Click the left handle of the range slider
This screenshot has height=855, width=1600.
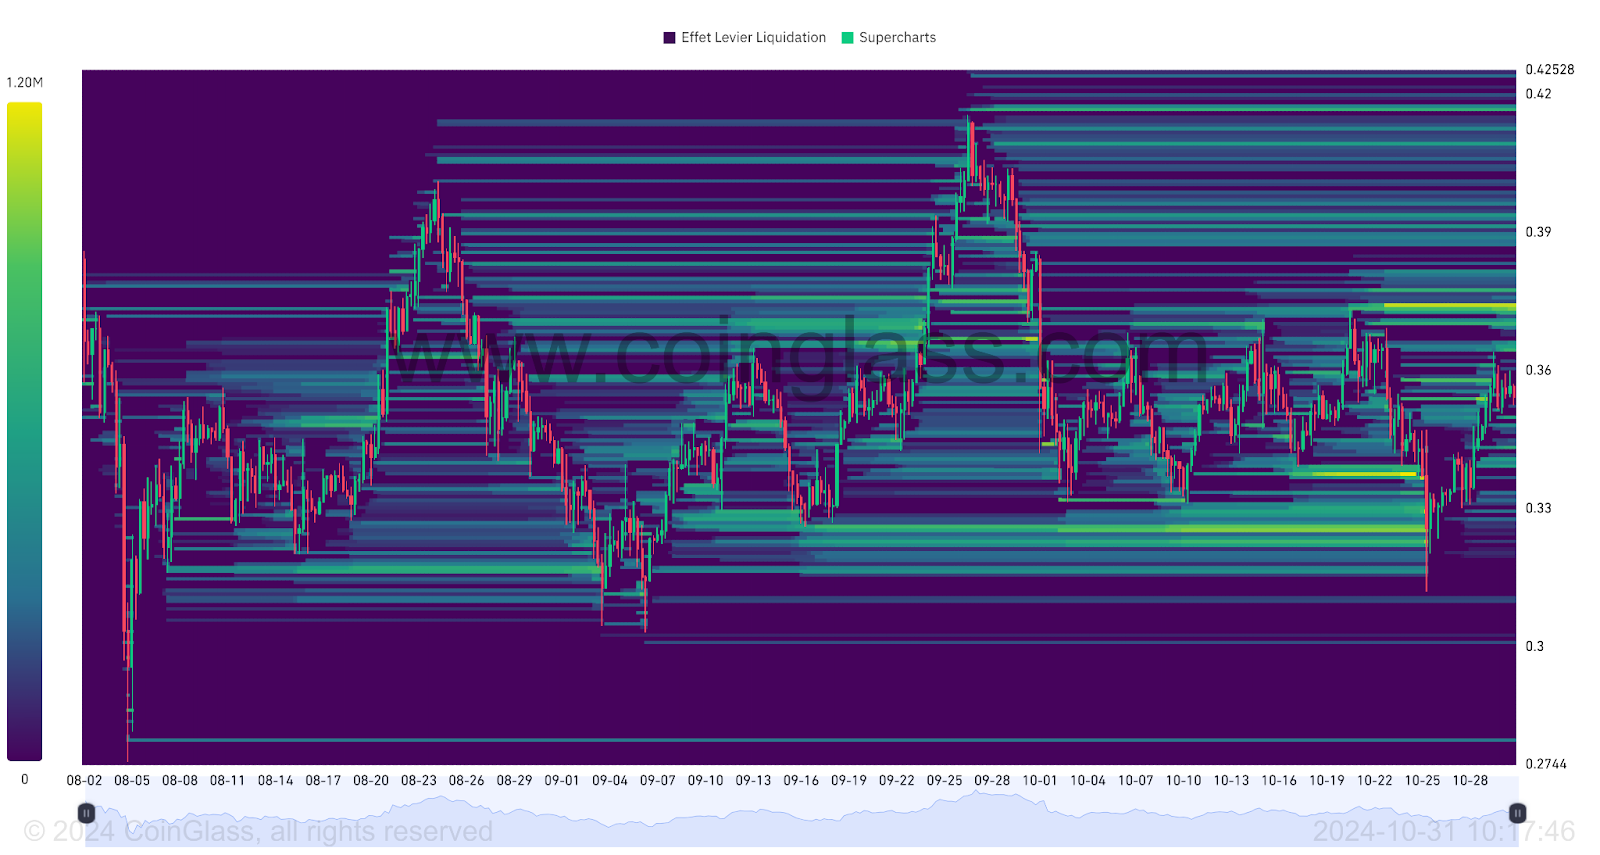pos(86,813)
